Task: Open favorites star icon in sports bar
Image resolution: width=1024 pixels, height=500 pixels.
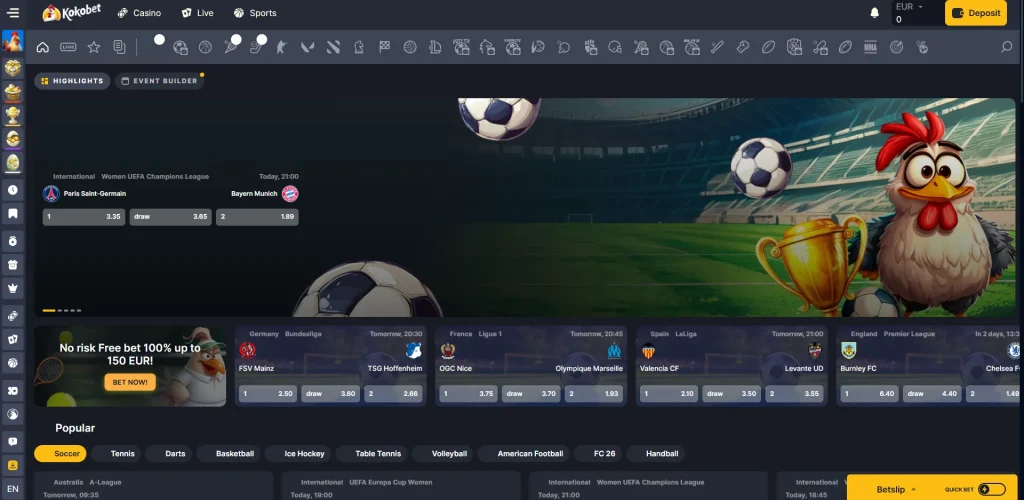Action: point(94,47)
